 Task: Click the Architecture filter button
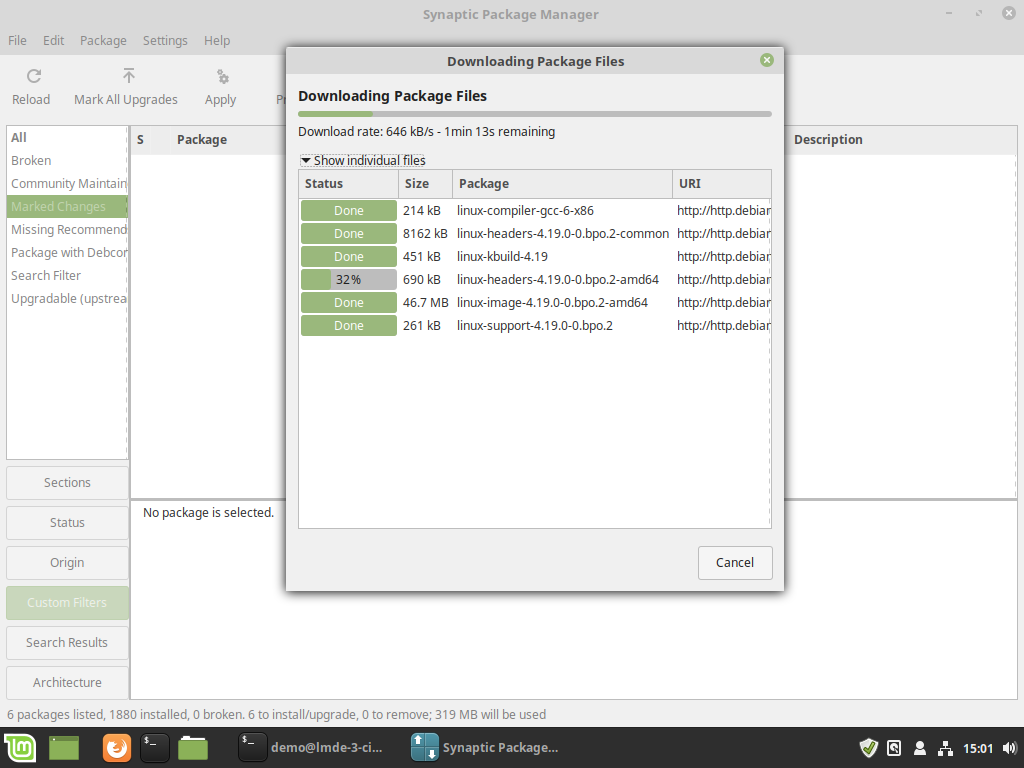(x=67, y=682)
